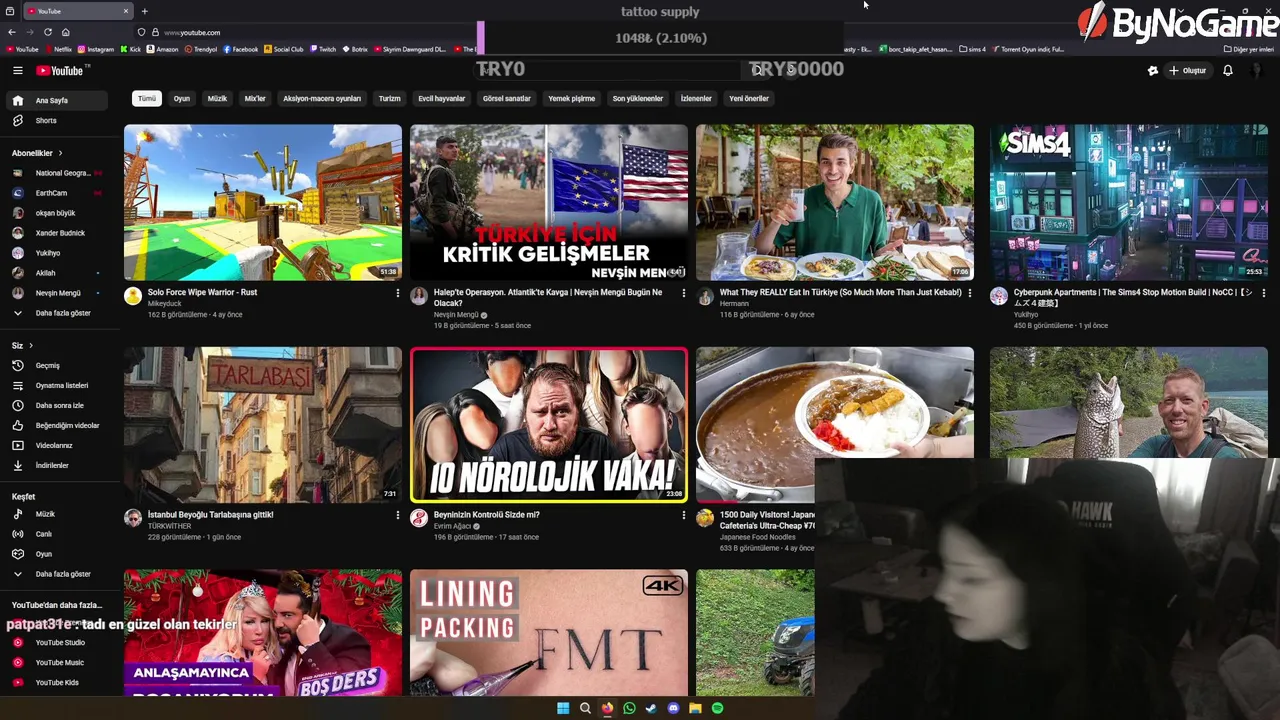This screenshot has height=720, width=1280.
Task: Click the Oluştur create button
Action: pyautogui.click(x=1188, y=71)
